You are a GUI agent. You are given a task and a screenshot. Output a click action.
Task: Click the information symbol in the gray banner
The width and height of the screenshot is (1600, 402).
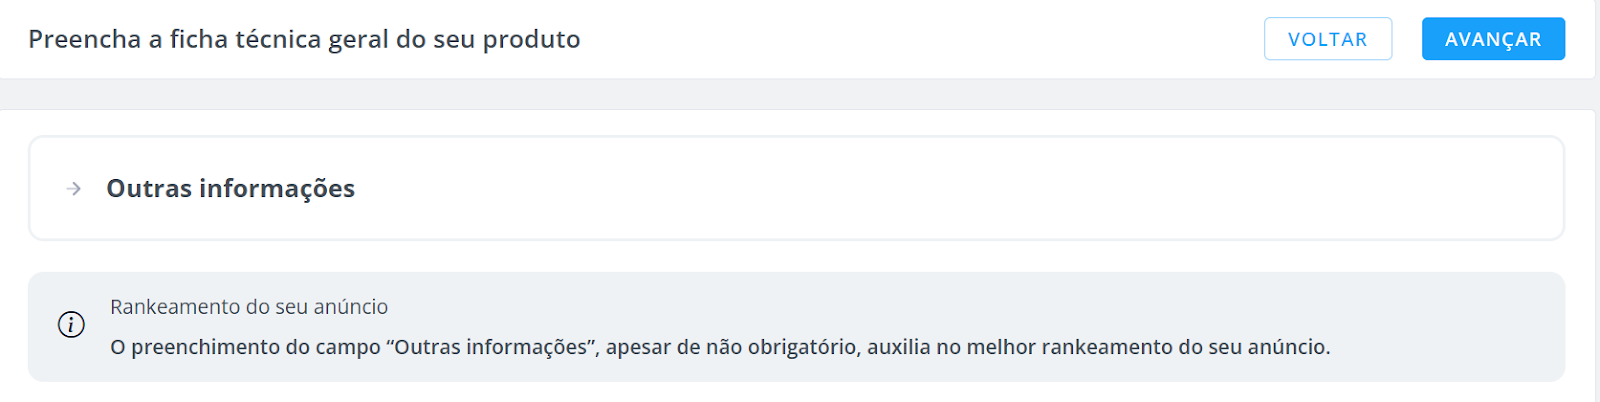(x=71, y=325)
